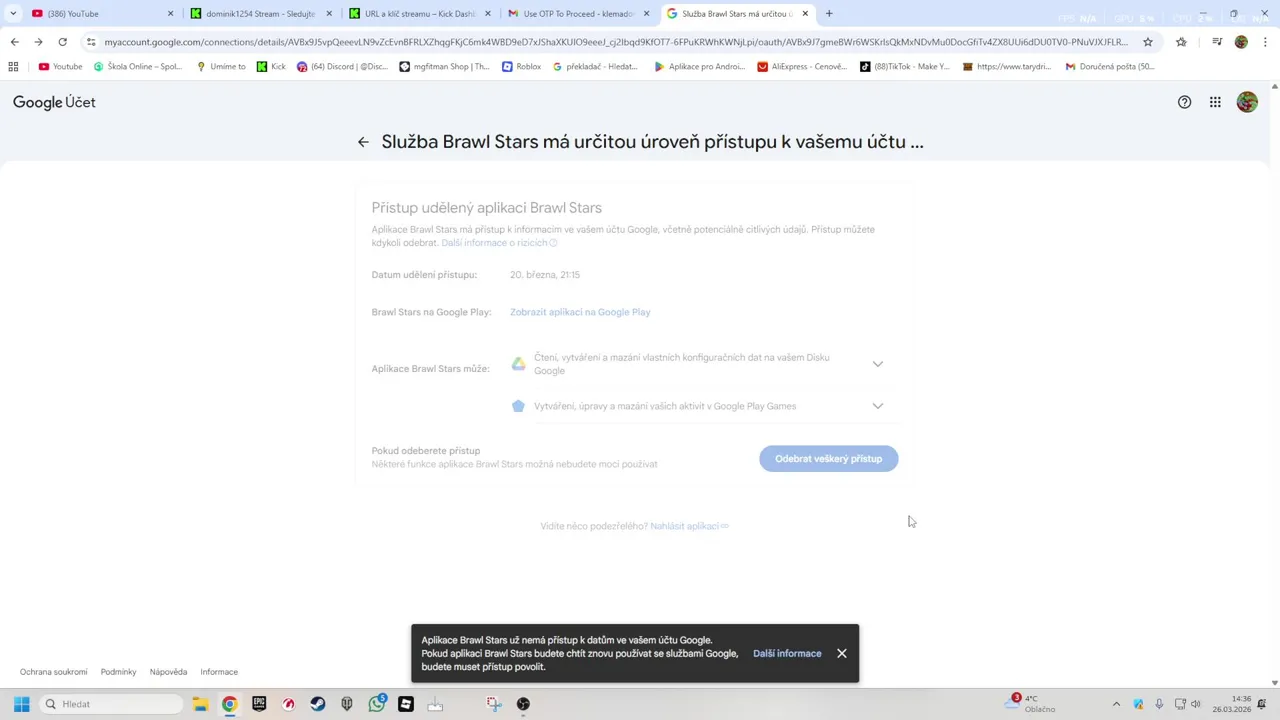The height and width of the screenshot is (720, 1280).
Task: Open mgfitman Shop bookmark
Action: click(x=444, y=67)
